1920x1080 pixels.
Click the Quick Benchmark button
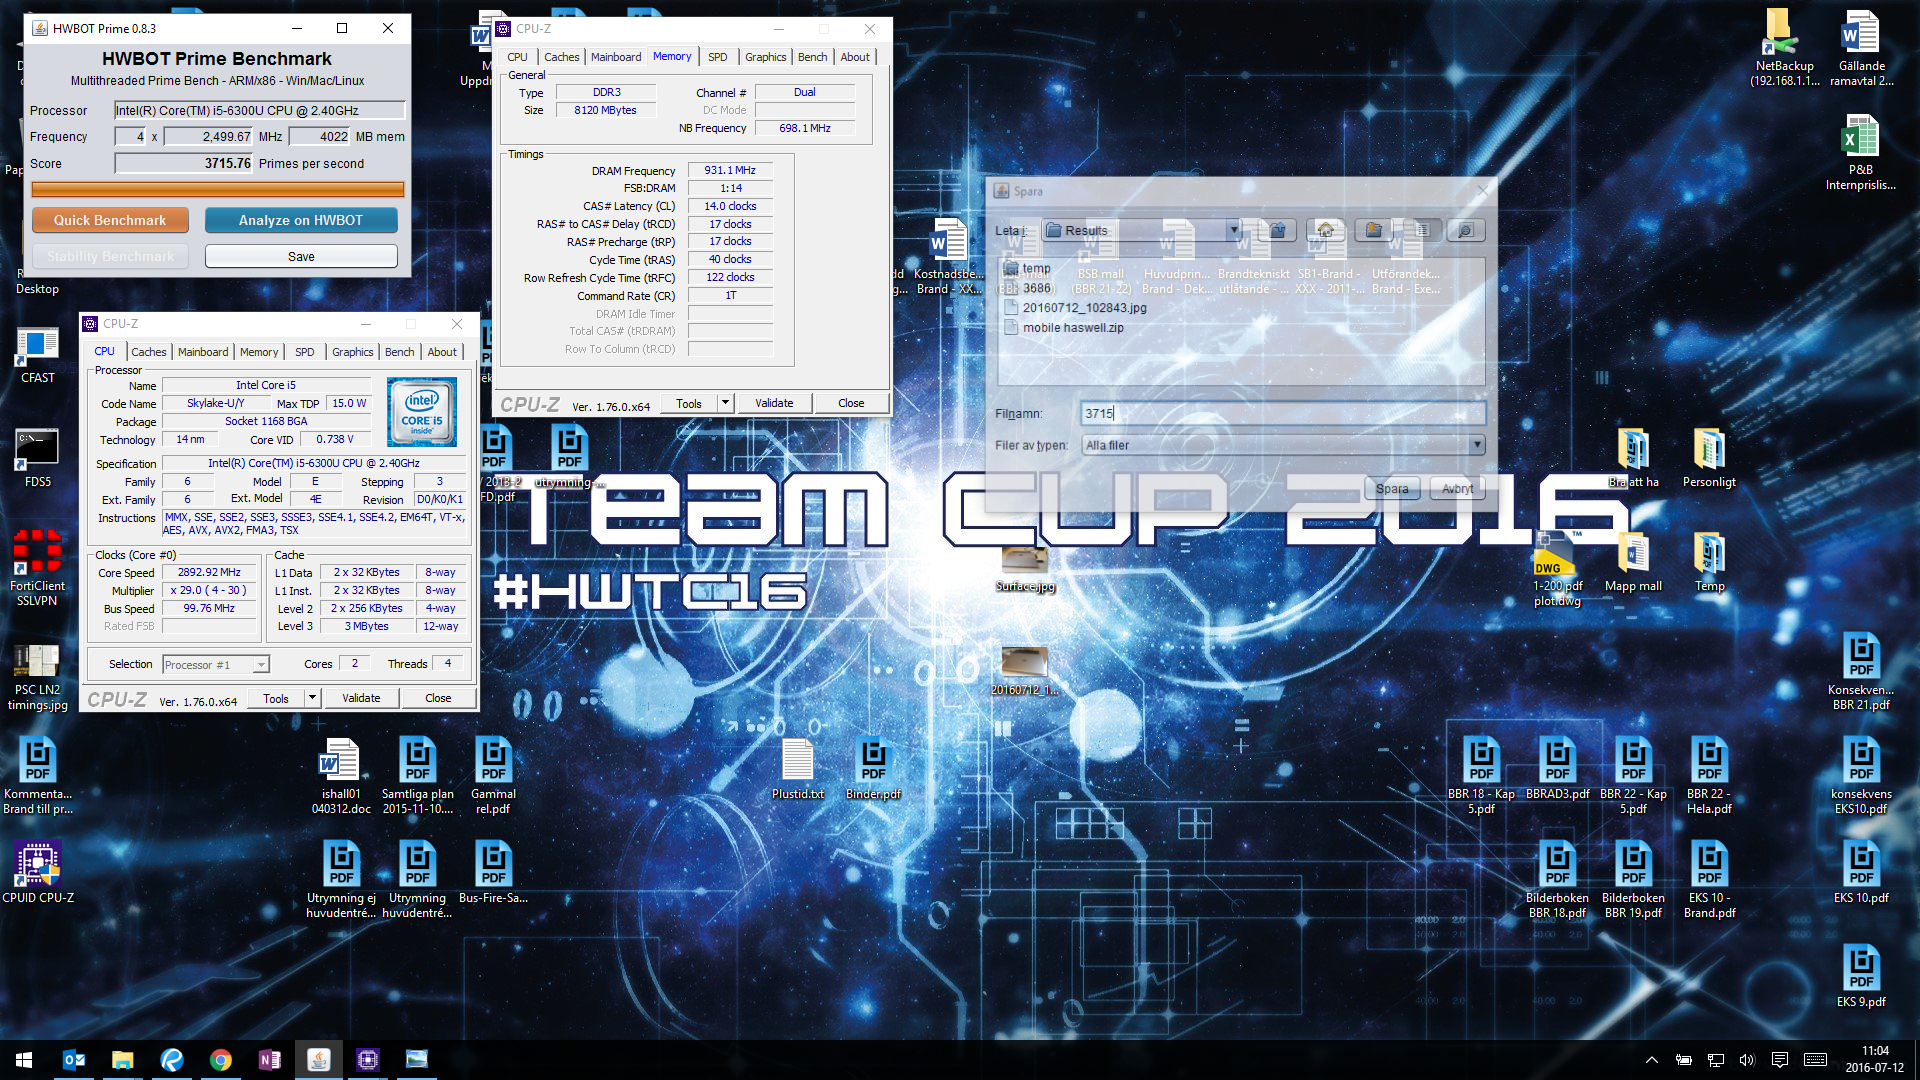pos(110,220)
